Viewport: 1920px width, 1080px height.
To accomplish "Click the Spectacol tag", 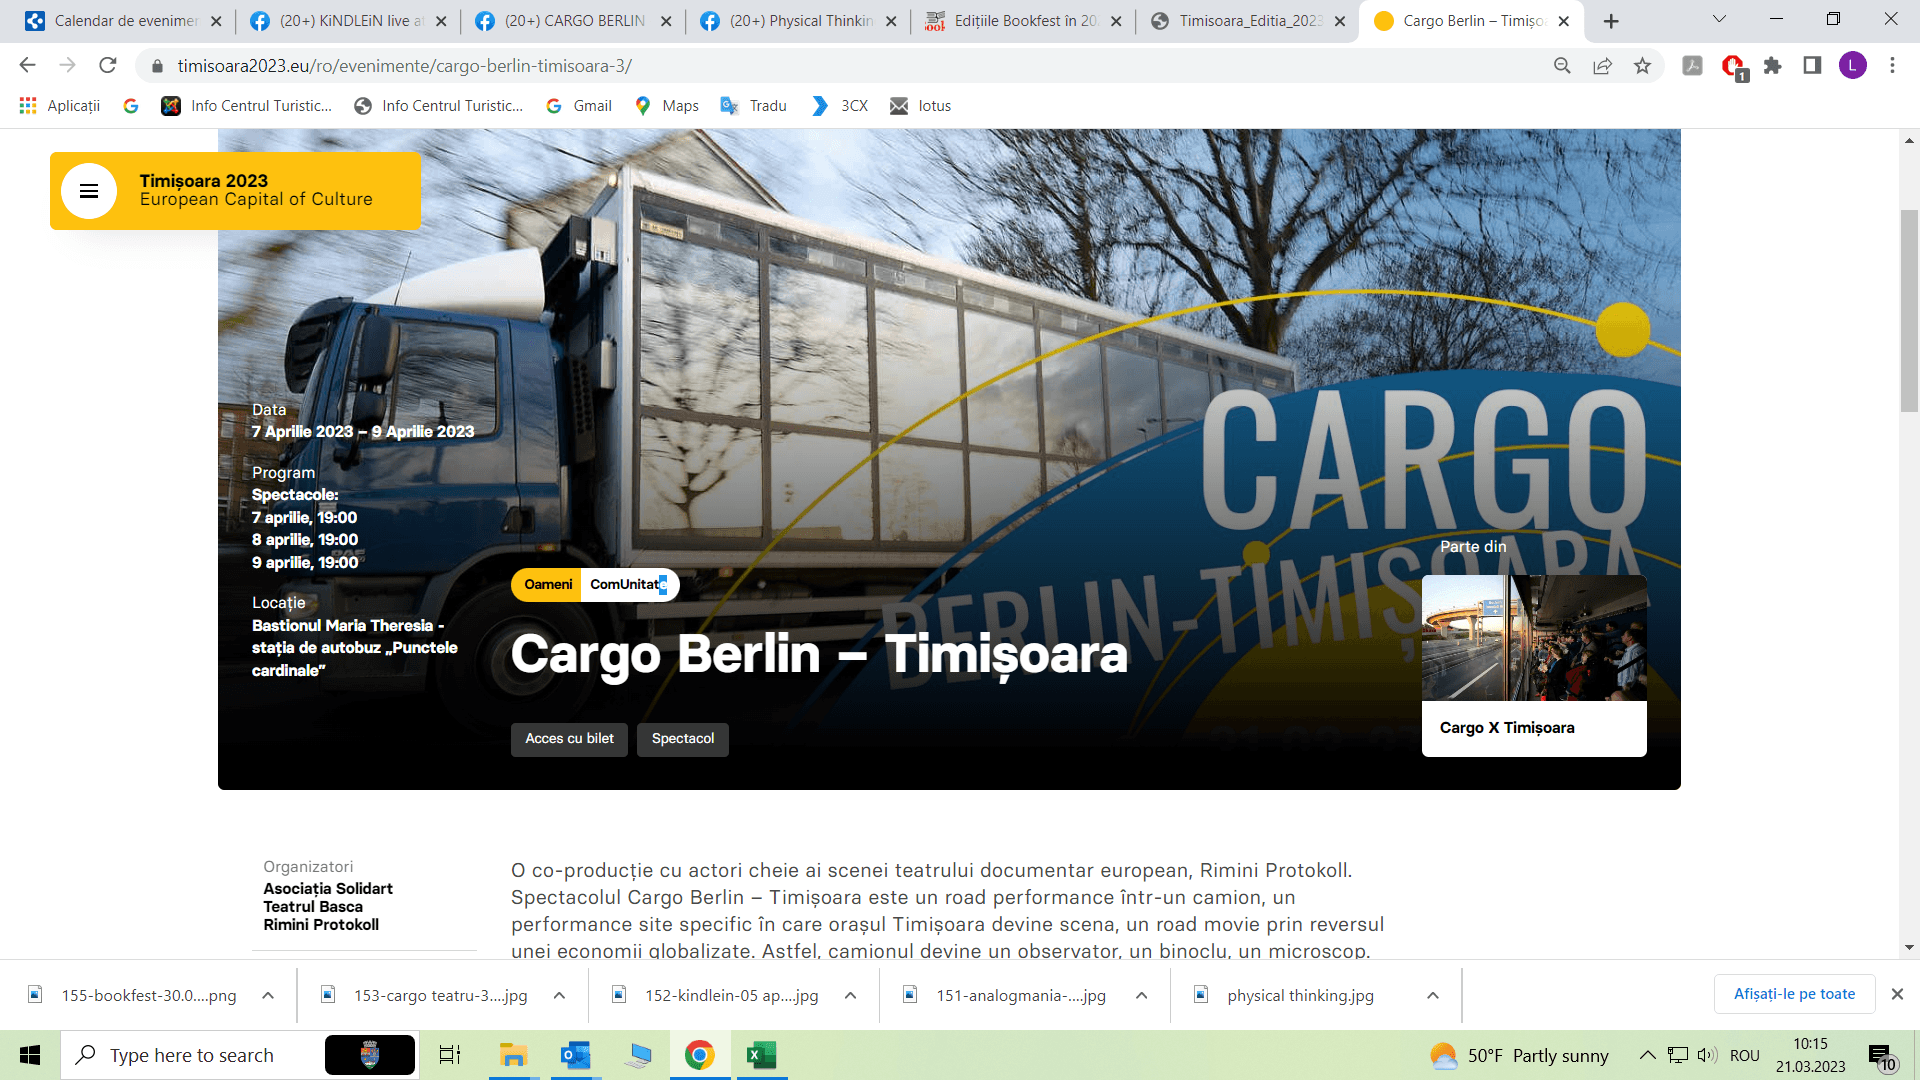I will coord(683,739).
